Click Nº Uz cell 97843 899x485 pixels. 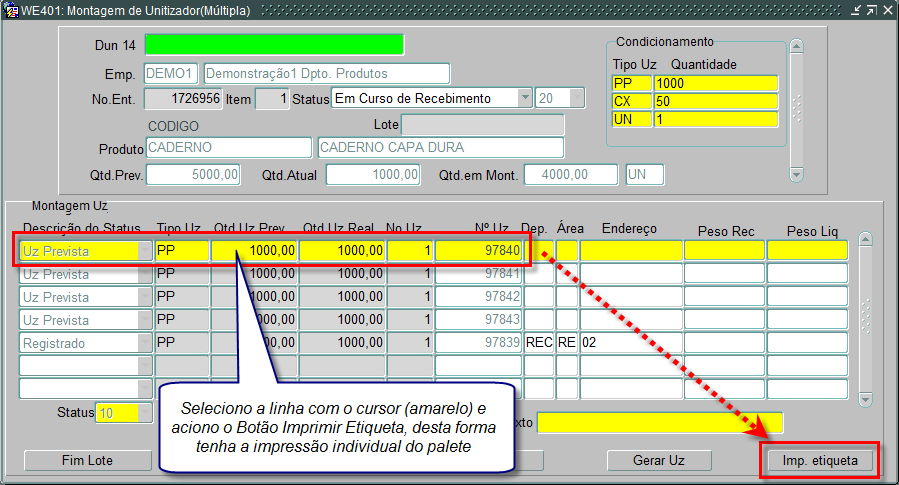478,320
